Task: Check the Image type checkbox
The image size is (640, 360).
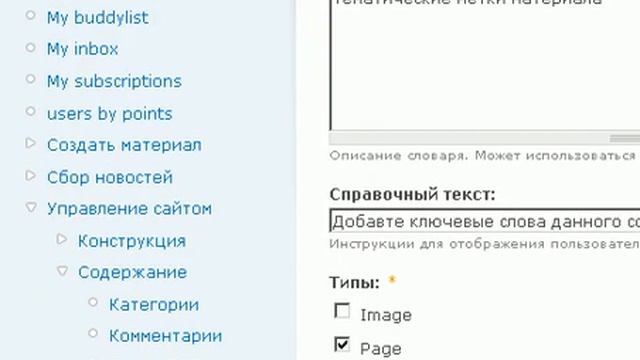Action: (342, 311)
